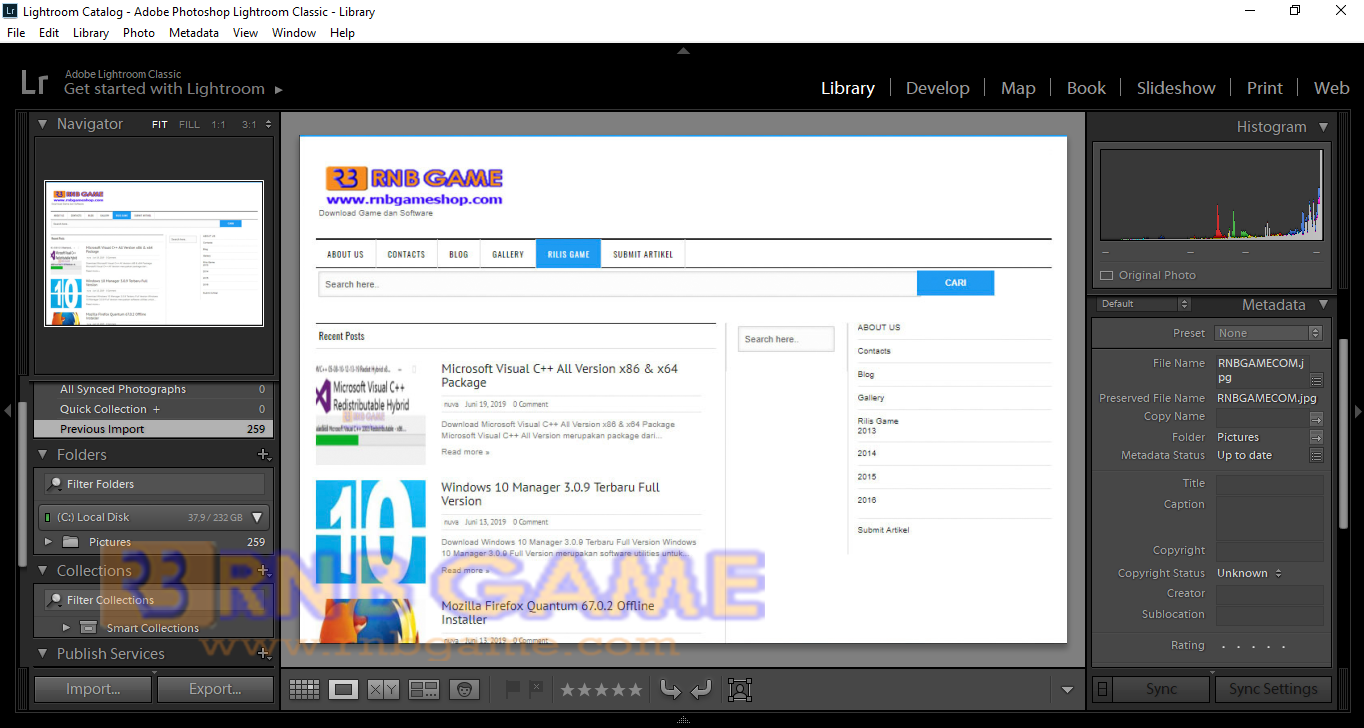The width and height of the screenshot is (1364, 728).
Task: Select Quick Collection row
Action: pyautogui.click(x=153, y=409)
